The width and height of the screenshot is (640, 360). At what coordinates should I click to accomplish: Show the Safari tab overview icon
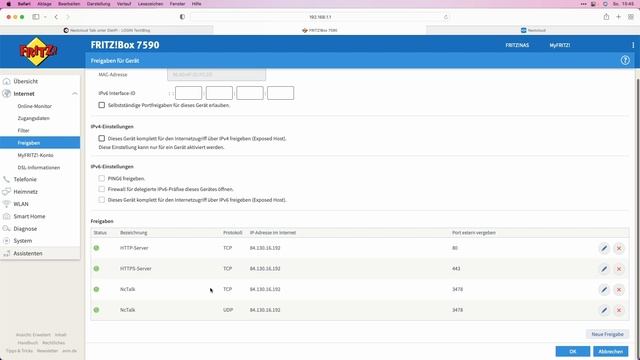click(631, 17)
